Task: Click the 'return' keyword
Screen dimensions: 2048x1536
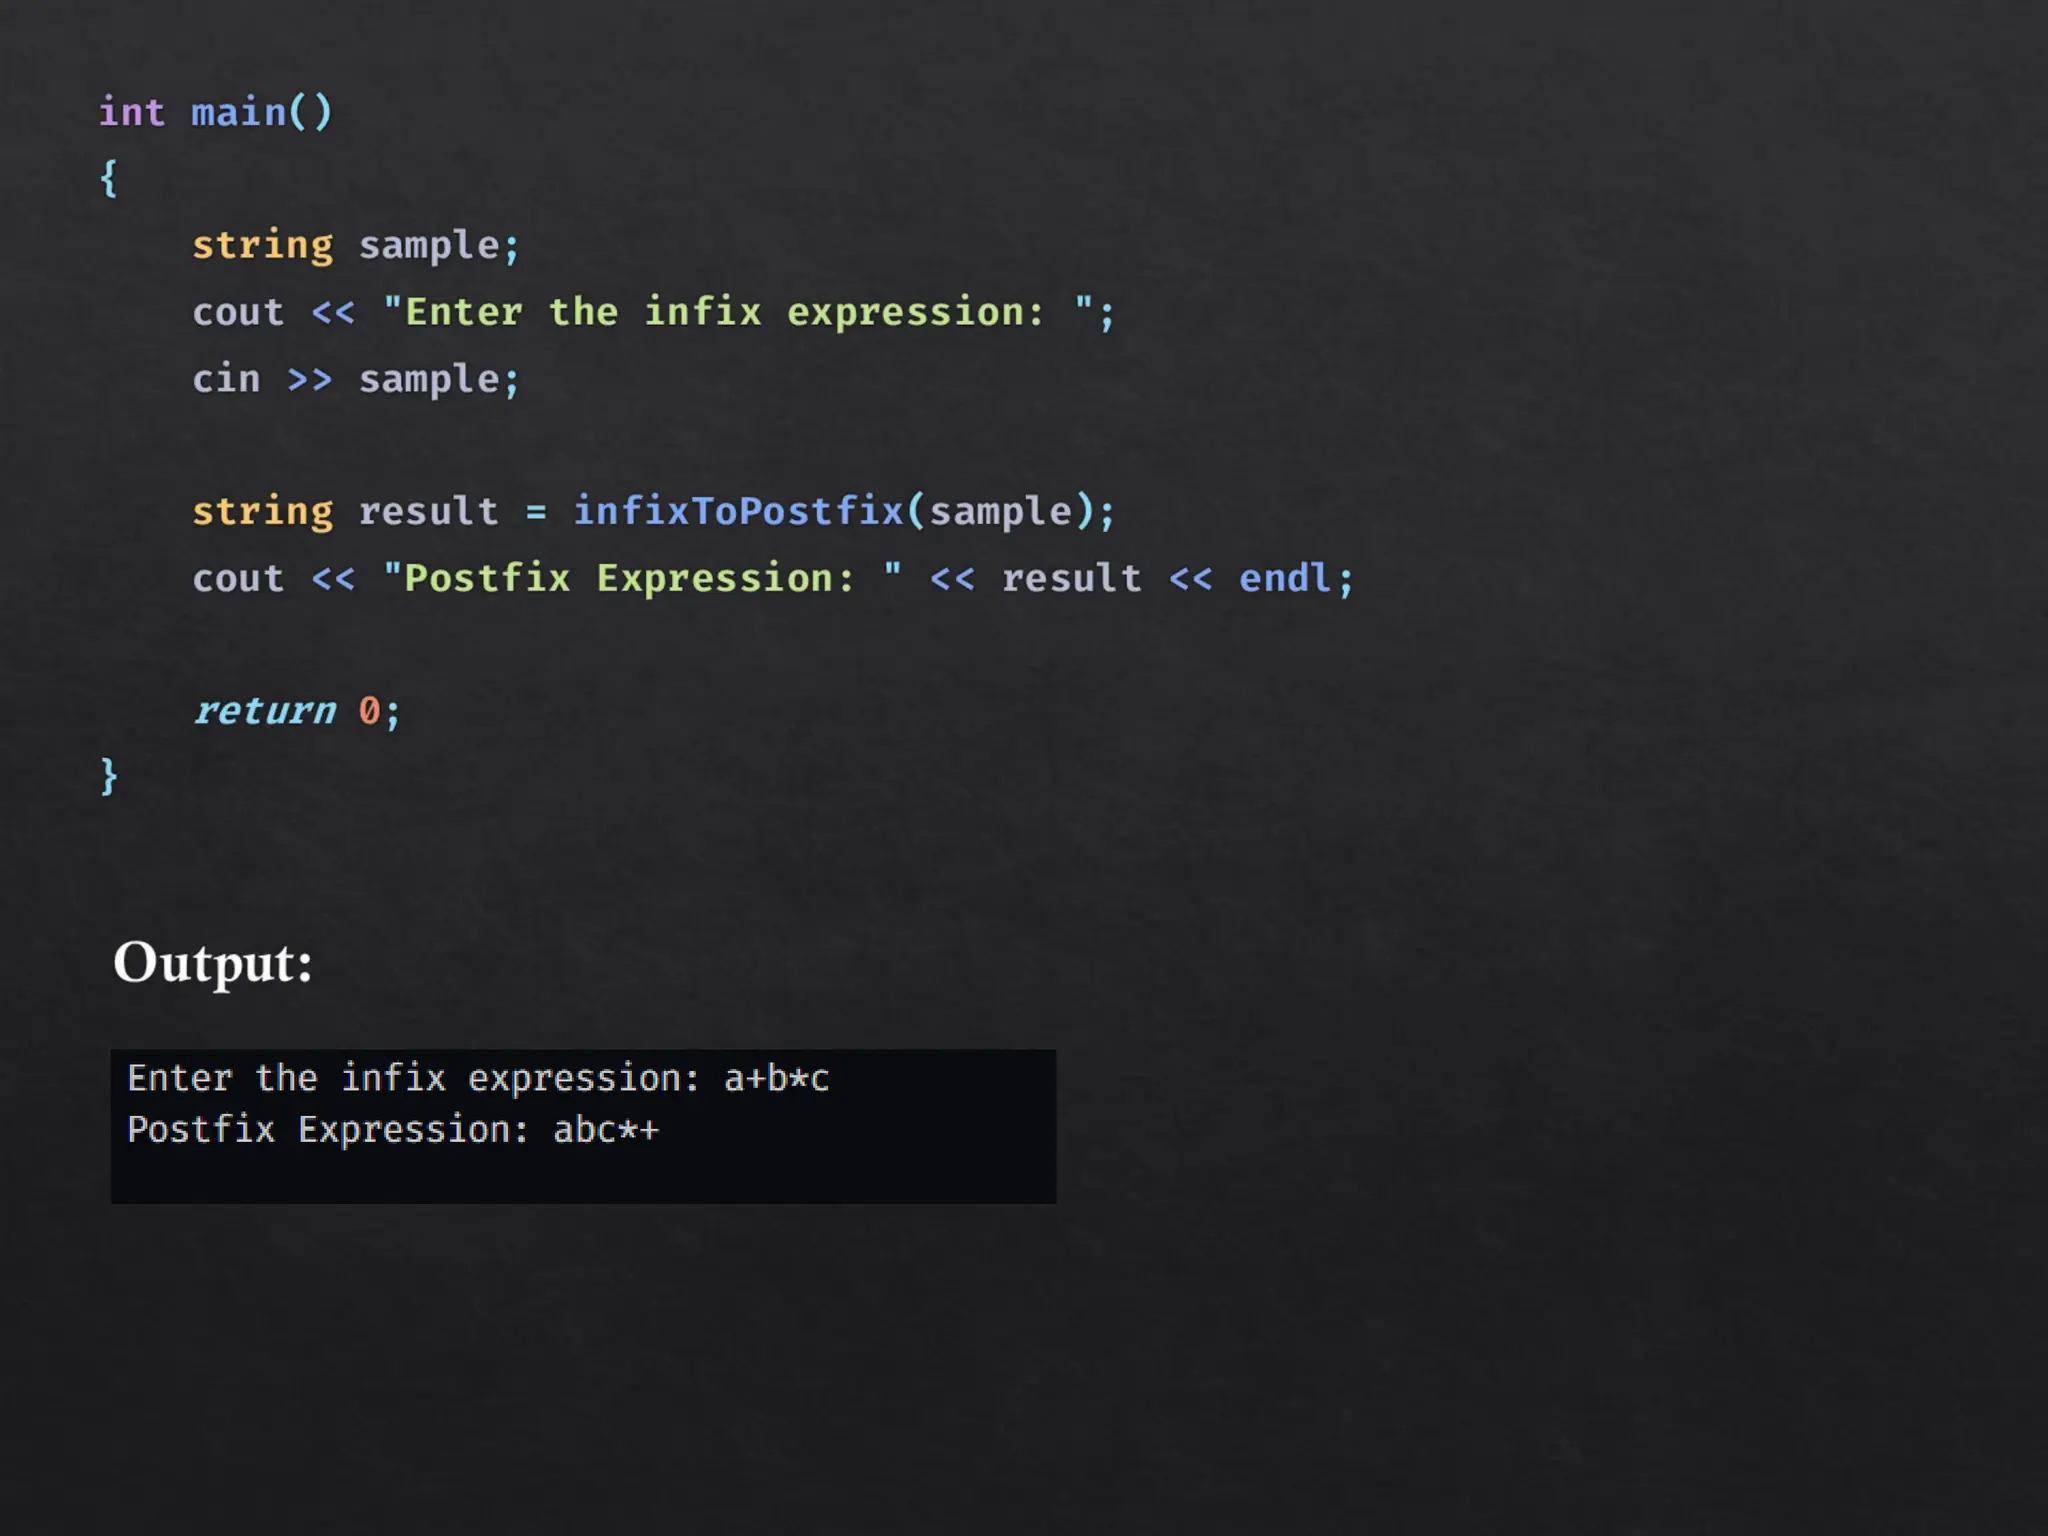Action: (265, 711)
